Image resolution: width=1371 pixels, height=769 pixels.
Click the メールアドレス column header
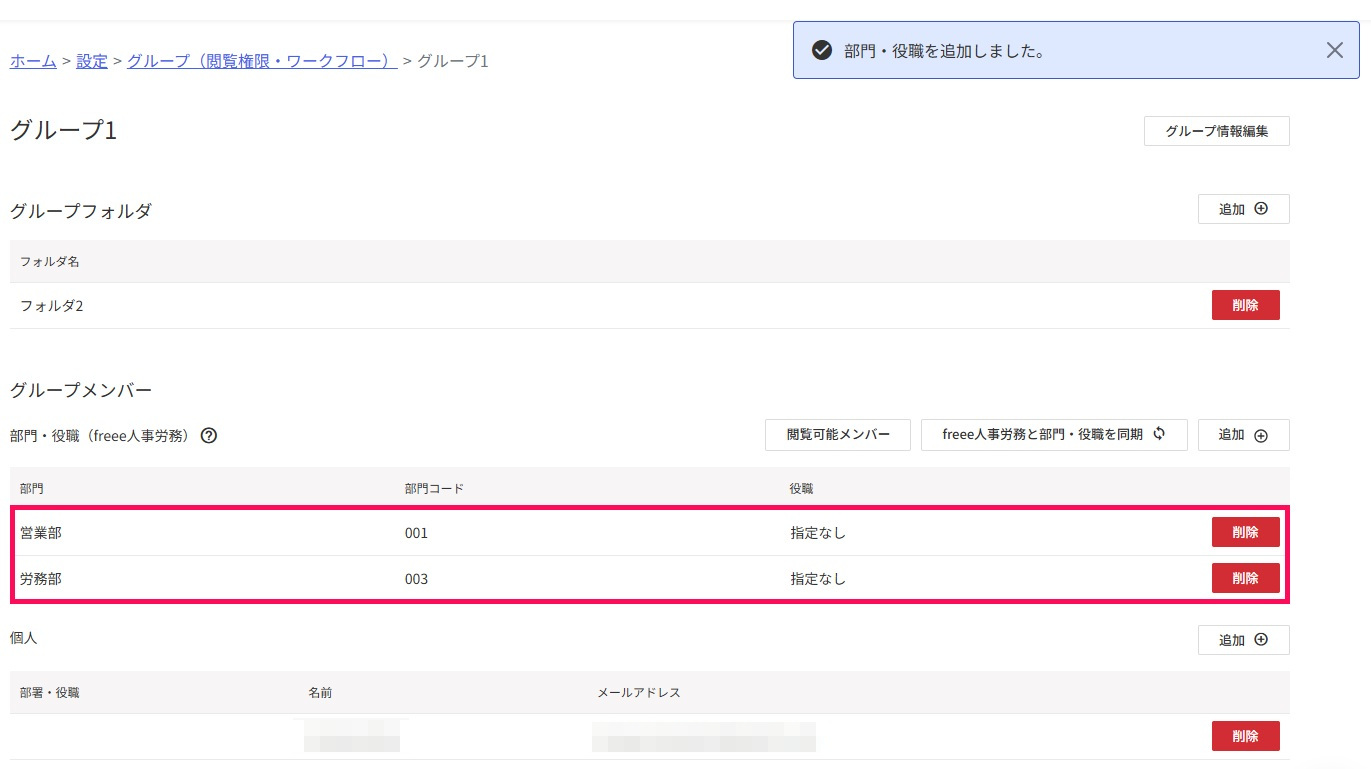tap(639, 693)
